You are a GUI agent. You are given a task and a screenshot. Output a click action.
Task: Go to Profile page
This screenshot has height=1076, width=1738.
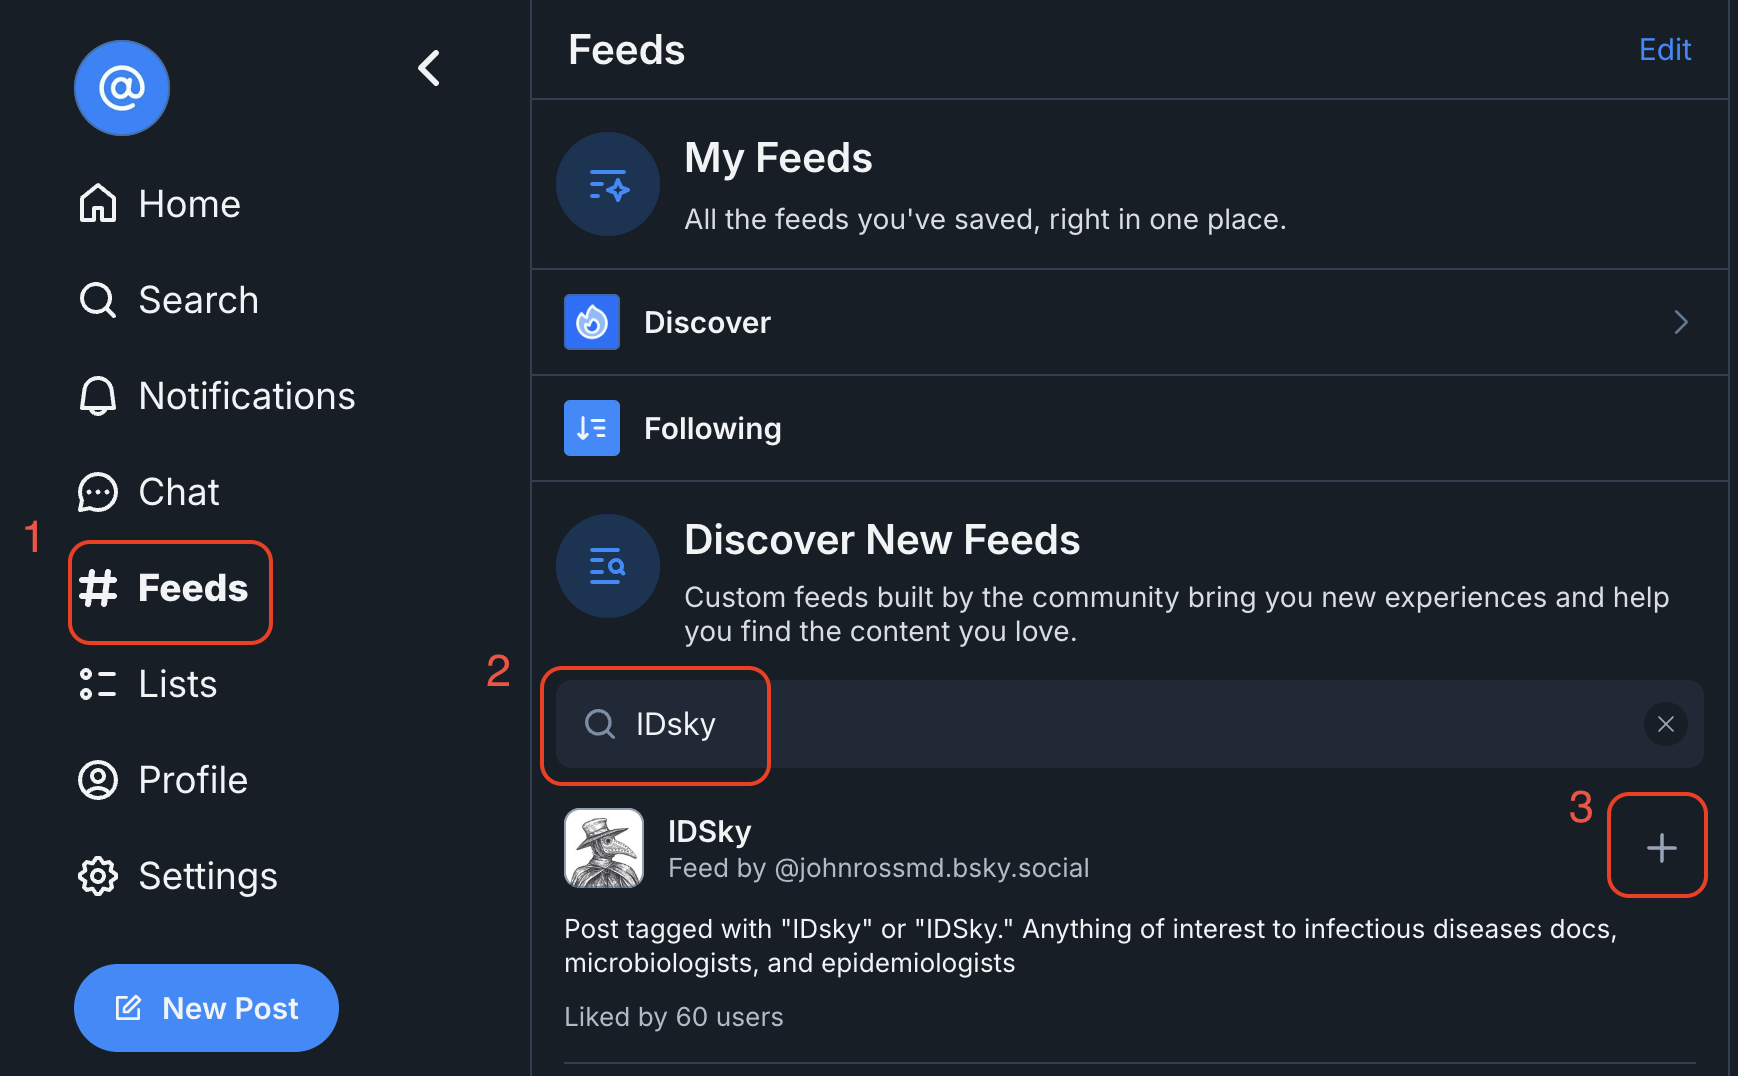click(x=163, y=780)
